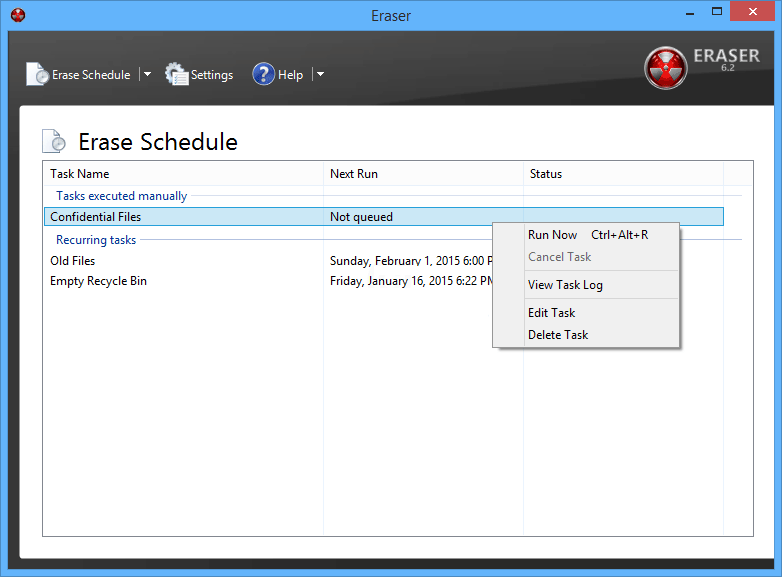Click the Erase Schedule toolbar icon
Image resolution: width=782 pixels, height=577 pixels.
[x=38, y=74]
